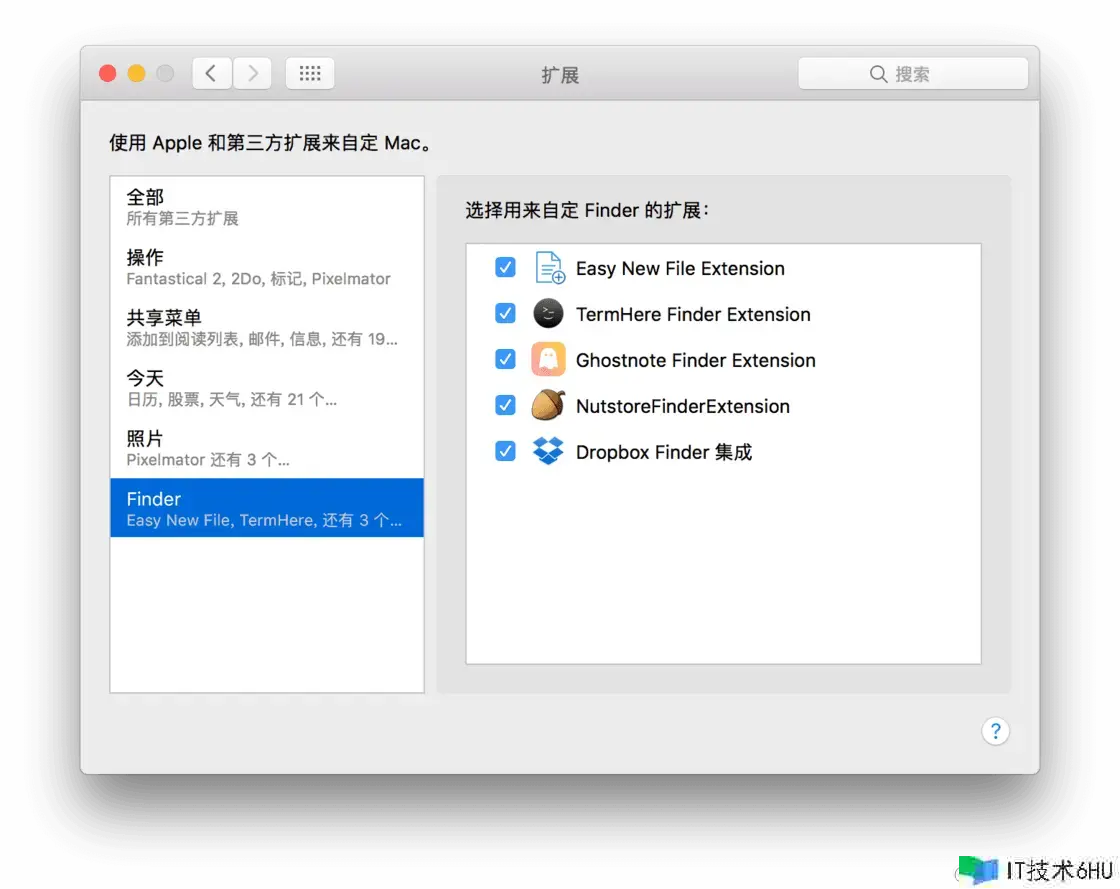The width and height of the screenshot is (1120, 889).
Task: Select 共享菜单 in extensions sidebar
Action: 267,327
